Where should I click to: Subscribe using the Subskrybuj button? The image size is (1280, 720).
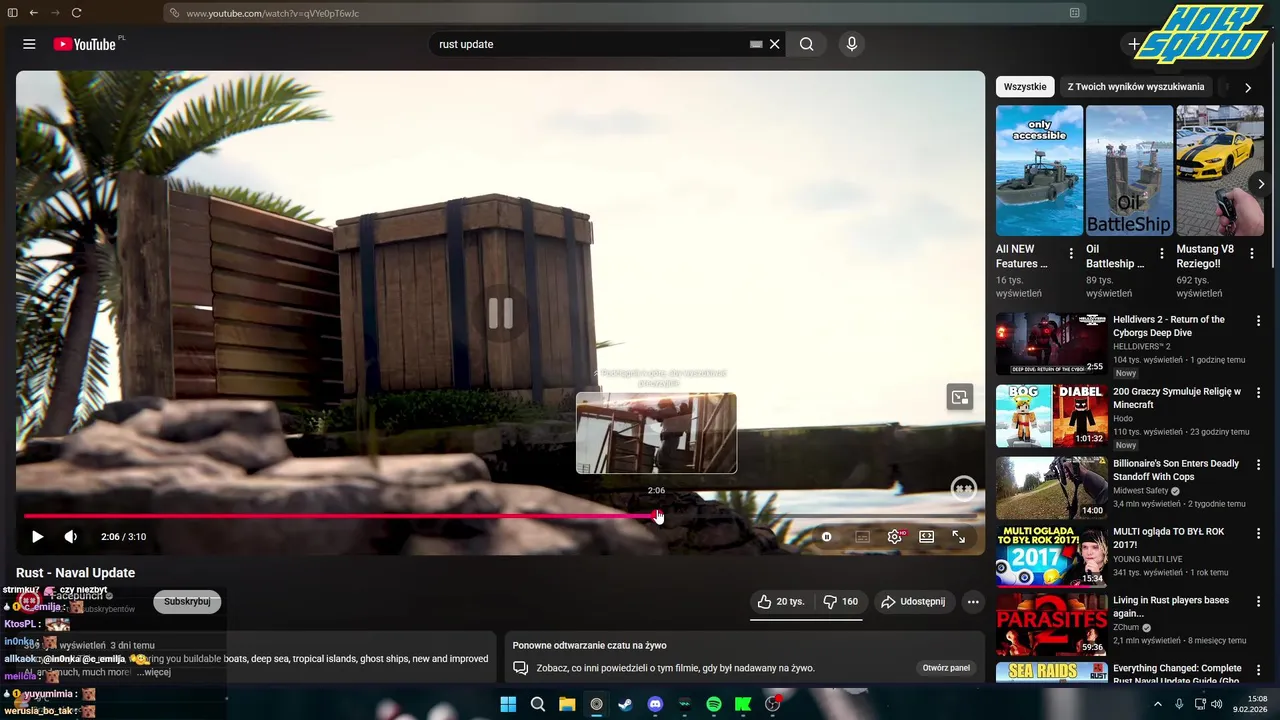coord(187,601)
